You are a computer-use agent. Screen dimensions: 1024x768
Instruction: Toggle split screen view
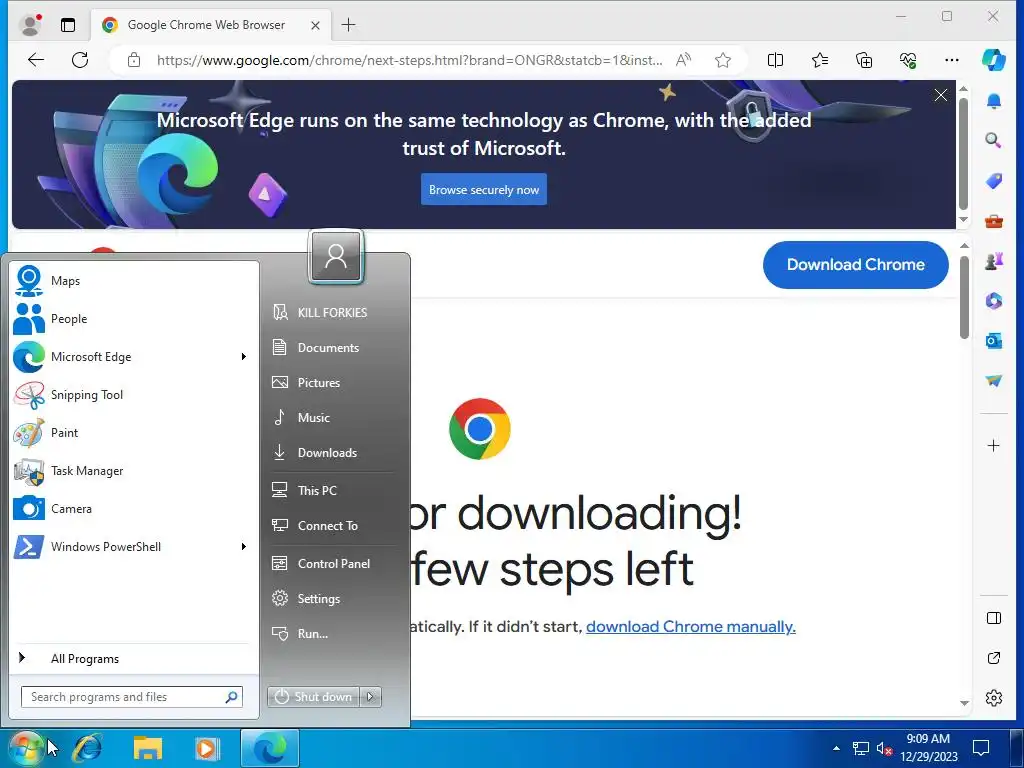[x=775, y=60]
